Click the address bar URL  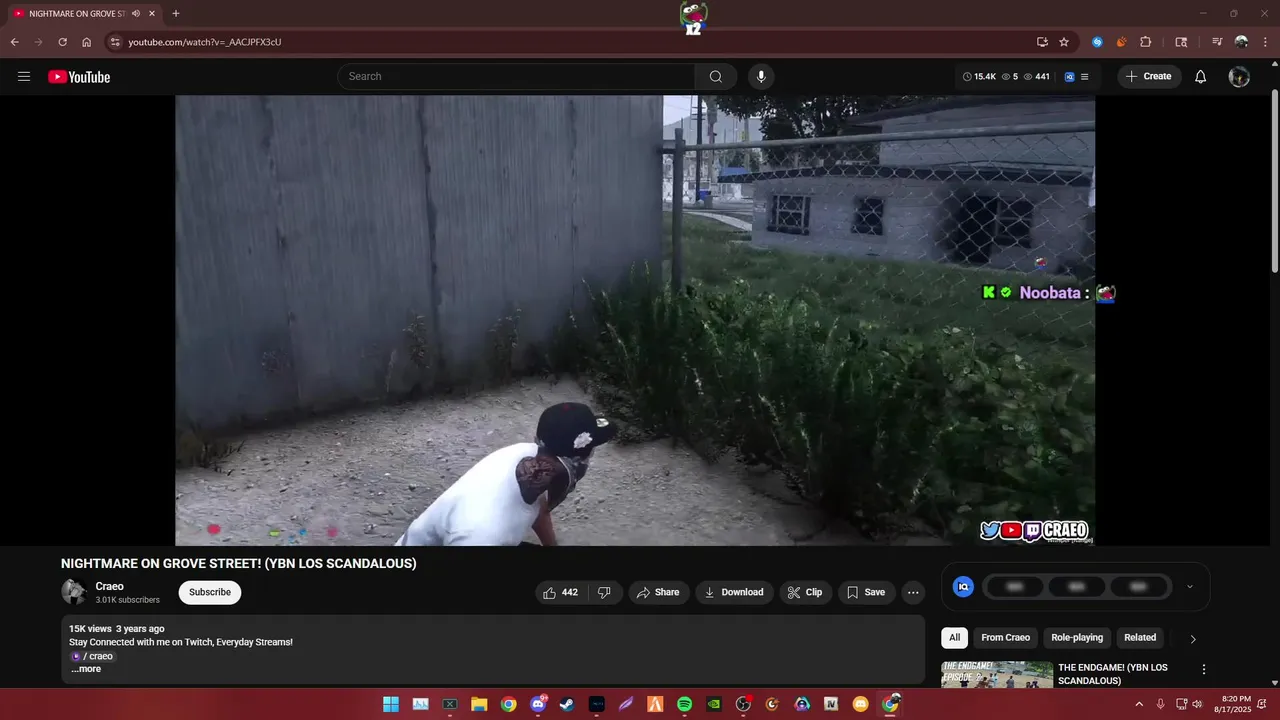(205, 42)
